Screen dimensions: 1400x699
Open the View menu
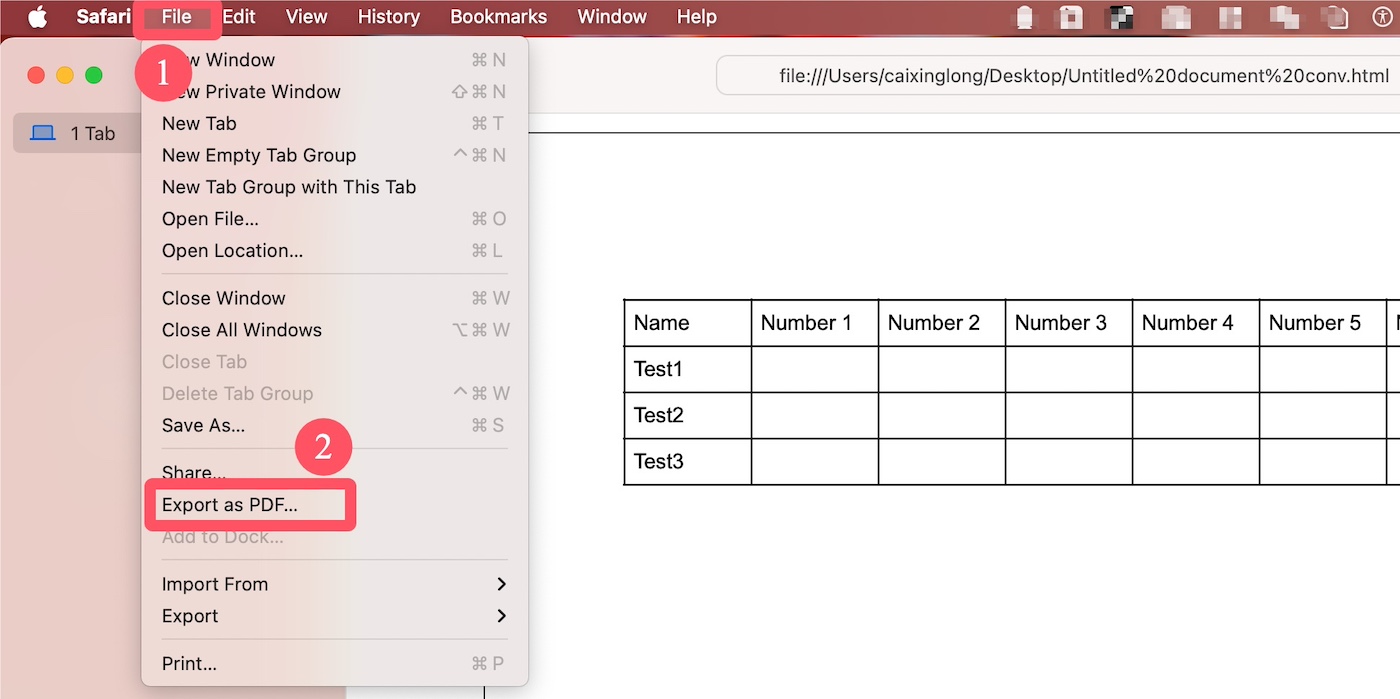pos(305,16)
